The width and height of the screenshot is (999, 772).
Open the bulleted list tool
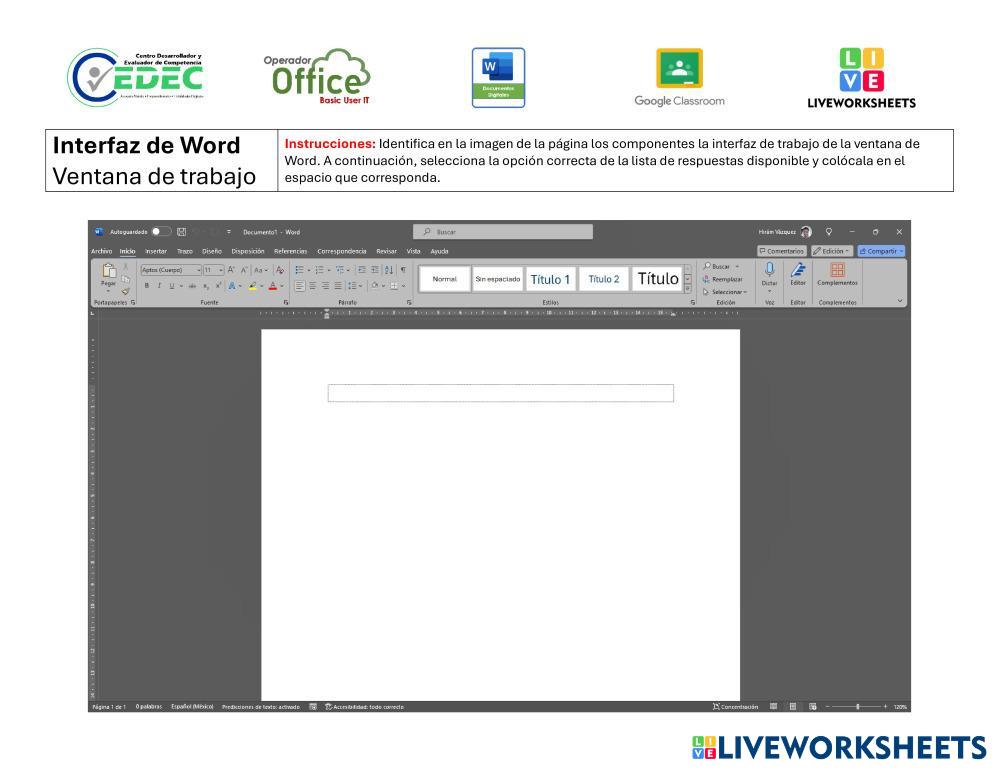pyautogui.click(x=298, y=269)
